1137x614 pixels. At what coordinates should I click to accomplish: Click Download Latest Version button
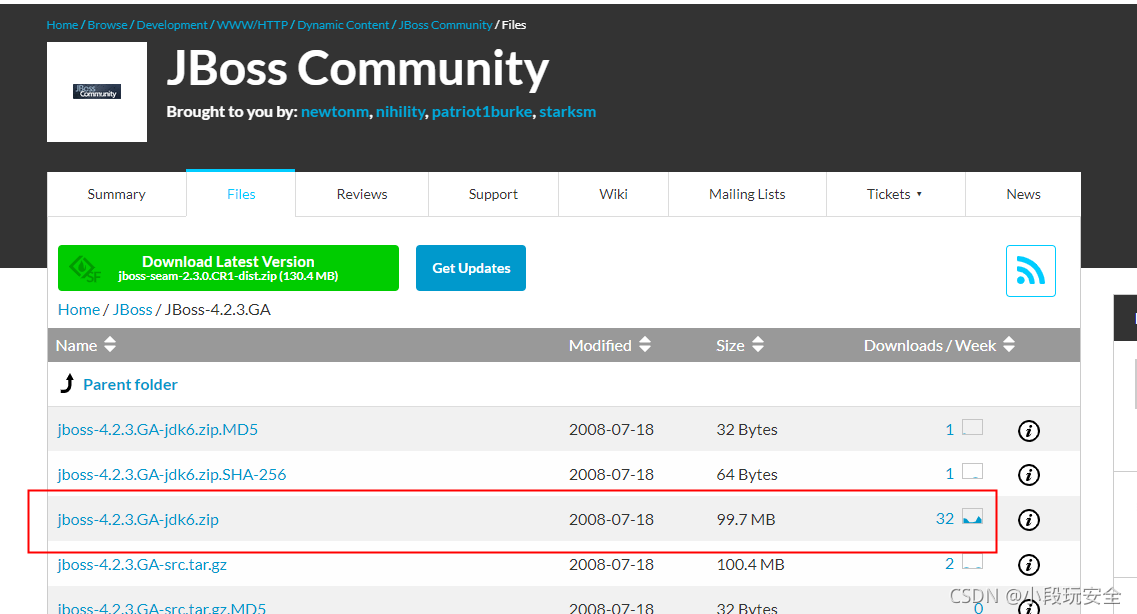point(228,268)
